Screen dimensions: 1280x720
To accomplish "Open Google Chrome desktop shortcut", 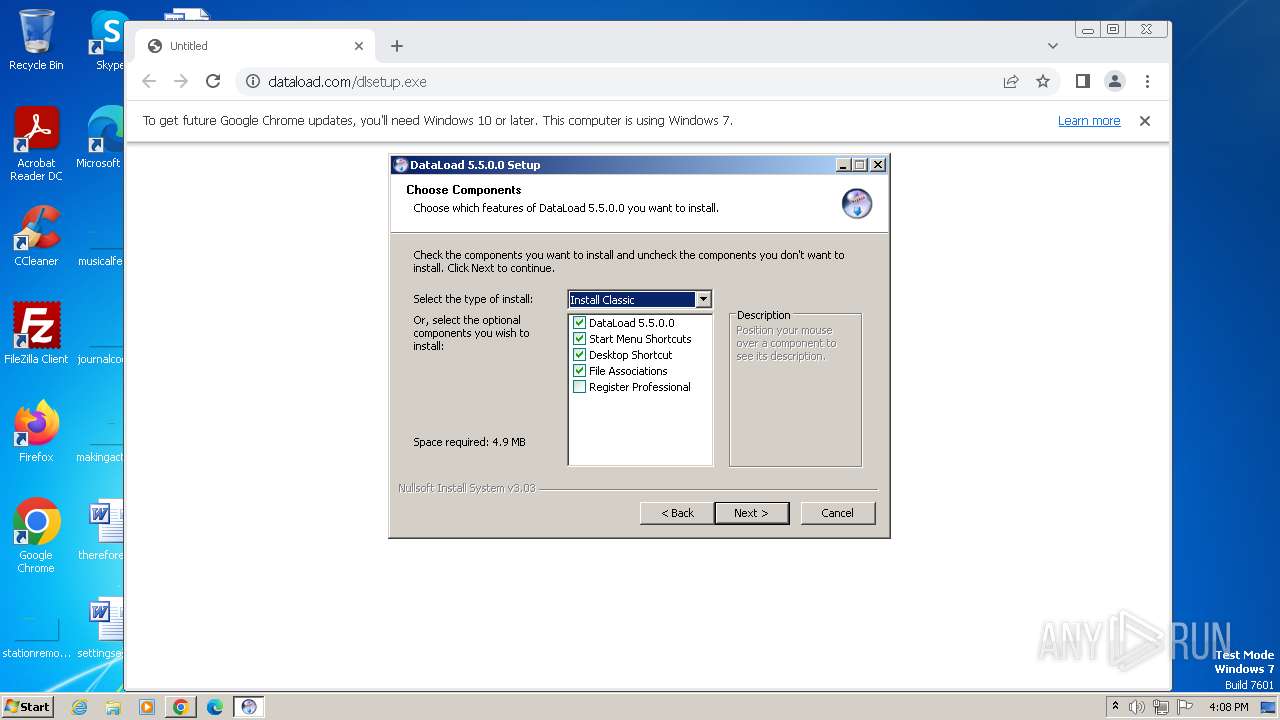I will [36, 536].
